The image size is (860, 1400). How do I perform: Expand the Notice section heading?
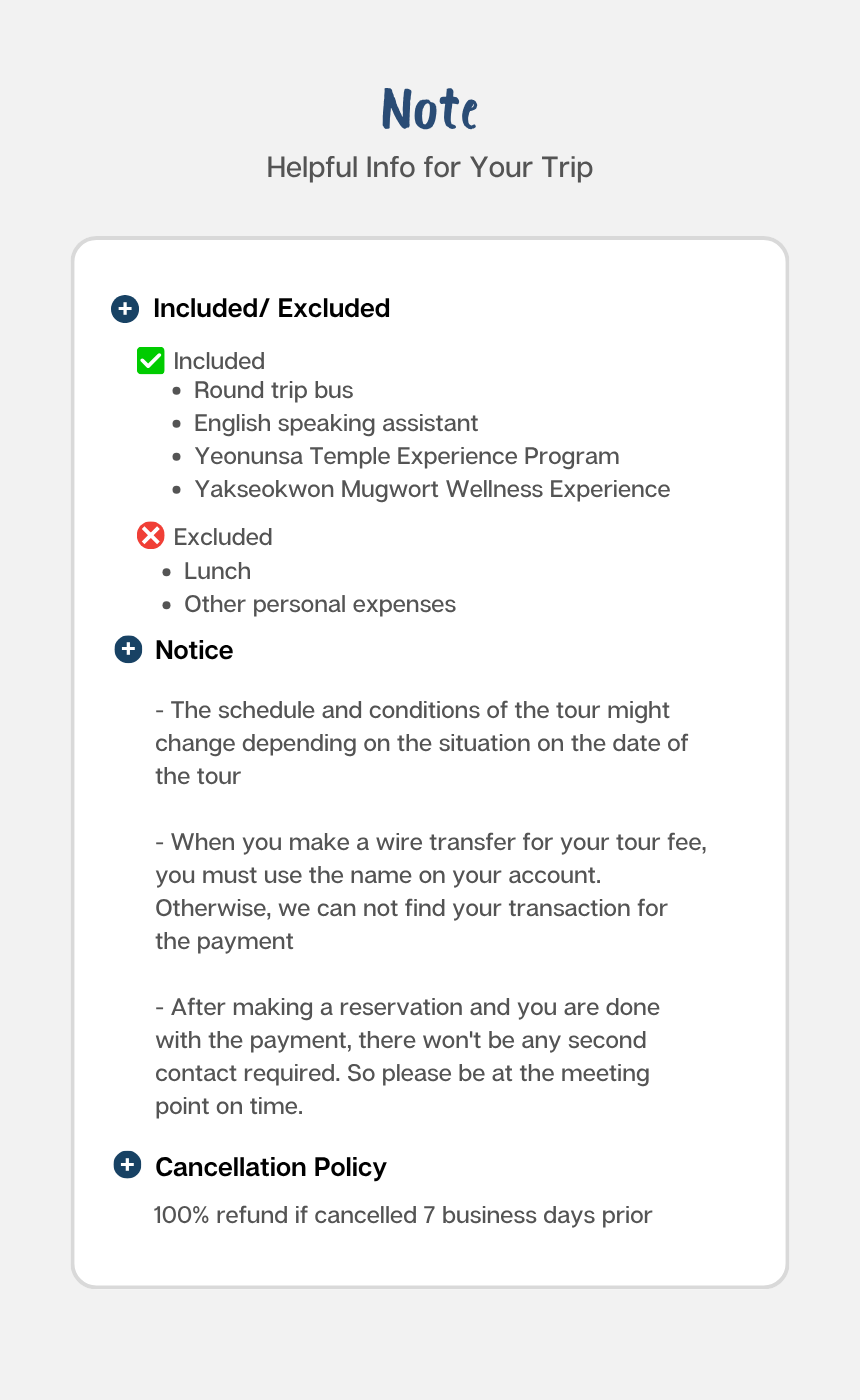coord(194,650)
